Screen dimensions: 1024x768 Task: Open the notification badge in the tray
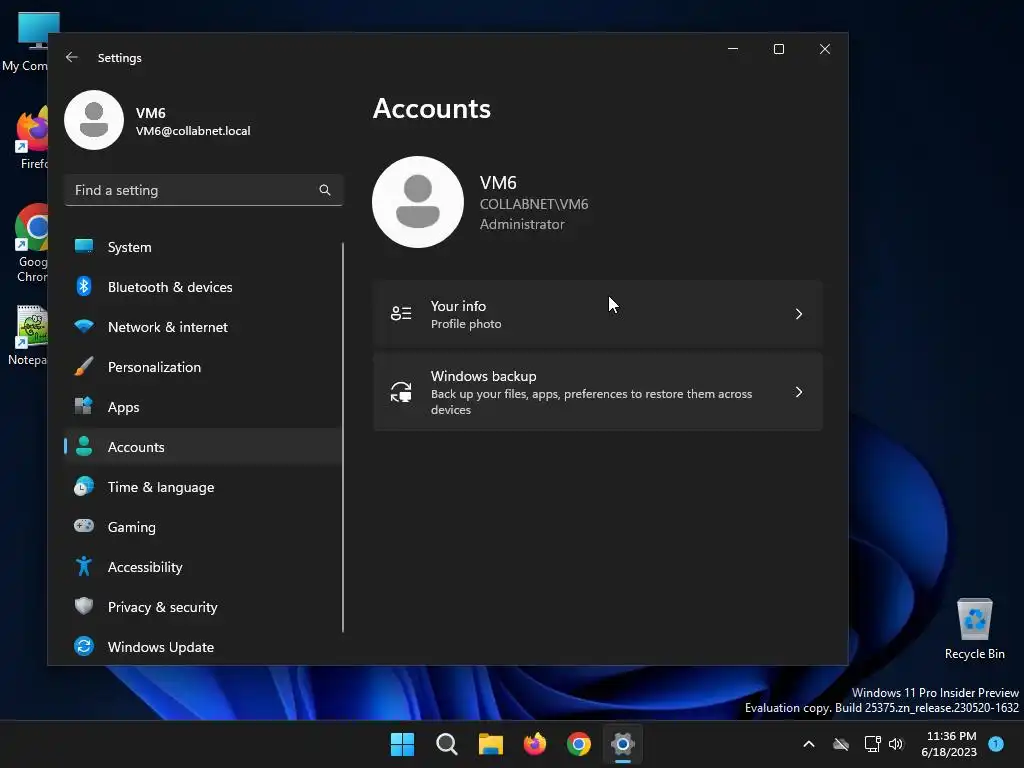996,744
